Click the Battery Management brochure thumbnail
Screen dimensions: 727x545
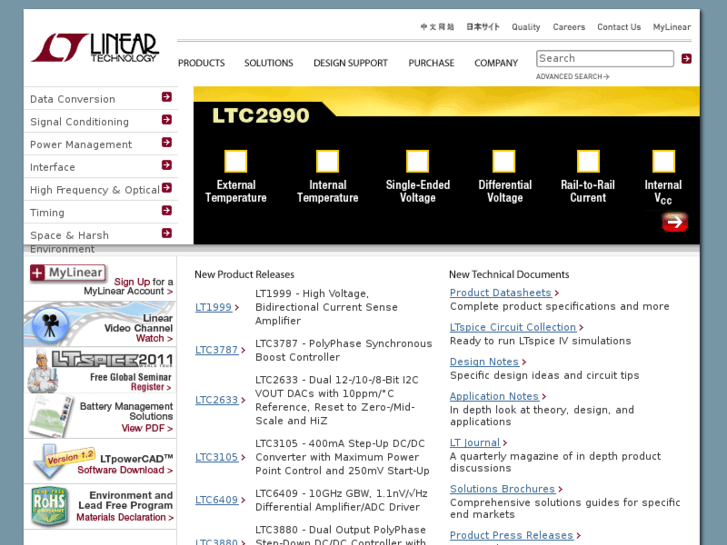(x=51, y=416)
